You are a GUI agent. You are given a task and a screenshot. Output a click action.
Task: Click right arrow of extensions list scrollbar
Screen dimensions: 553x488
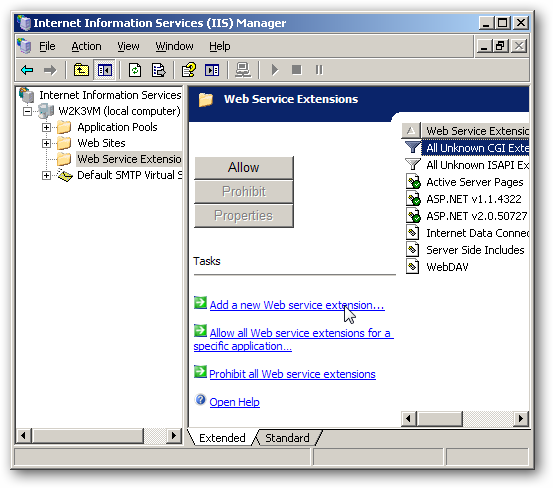(x=521, y=419)
